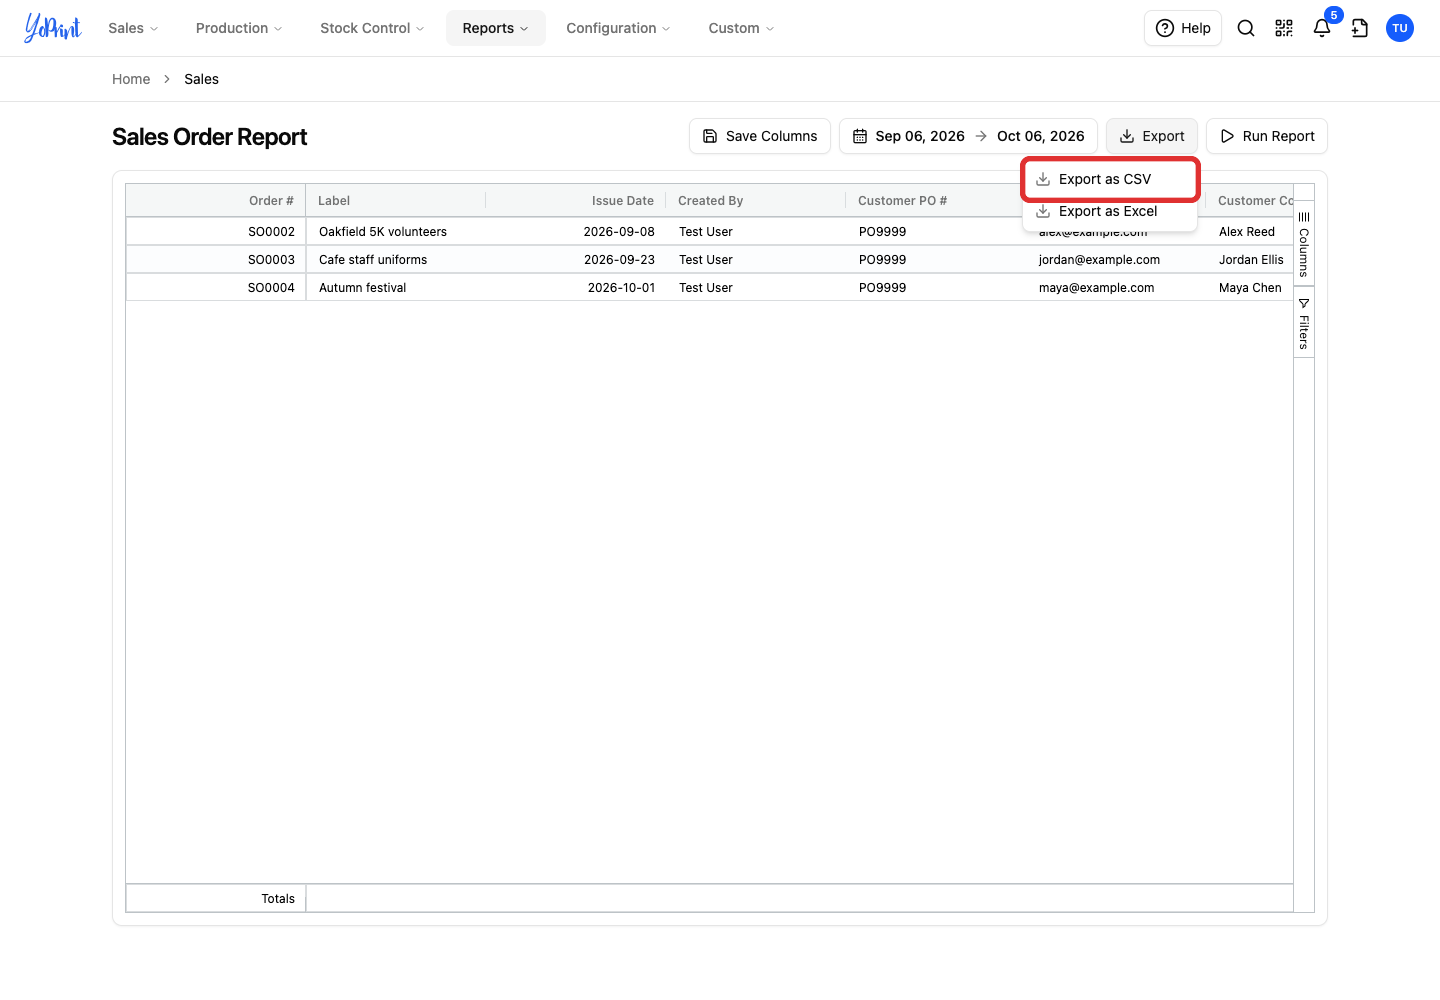This screenshot has width=1440, height=1000.
Task: Open the Help button
Action: click(1183, 28)
